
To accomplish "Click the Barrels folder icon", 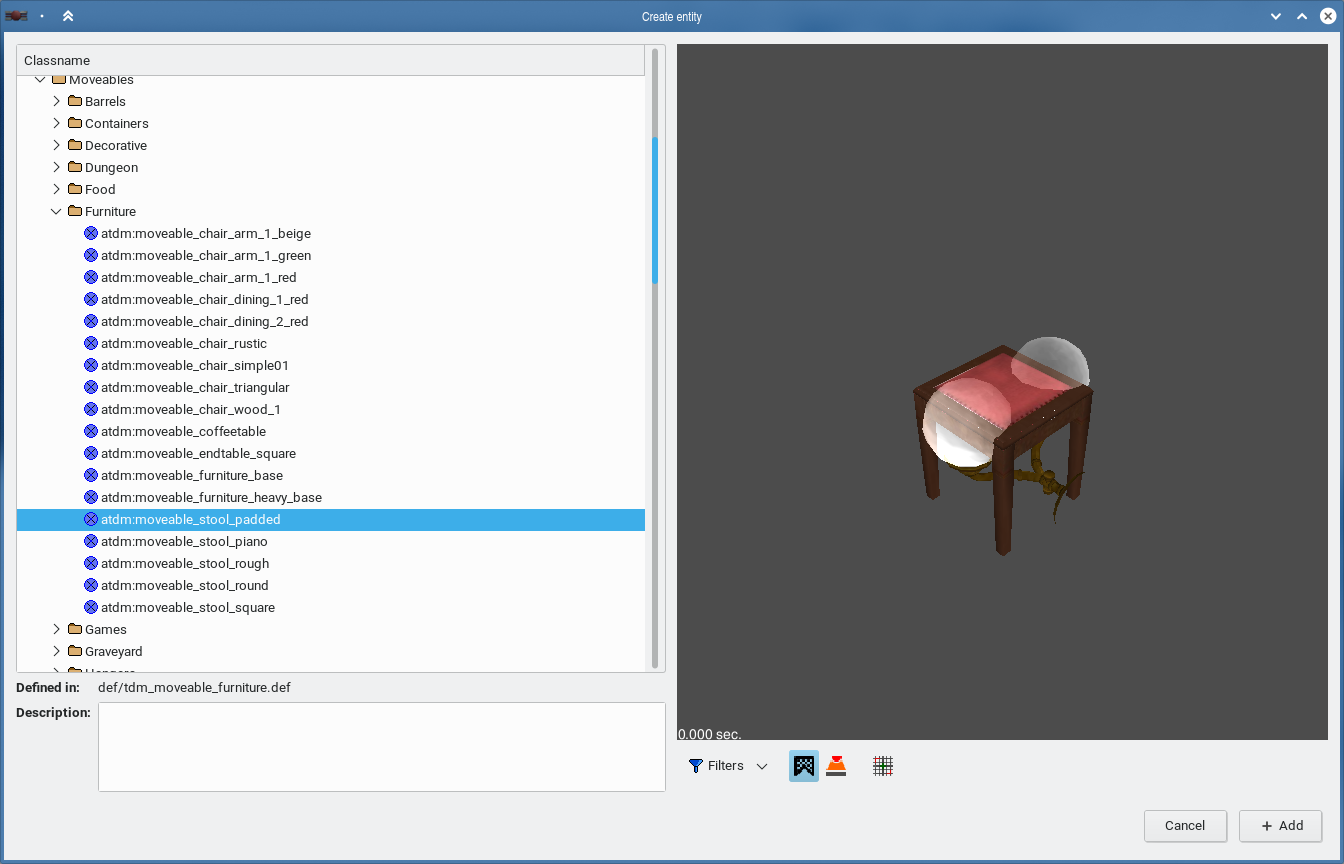I will point(75,101).
